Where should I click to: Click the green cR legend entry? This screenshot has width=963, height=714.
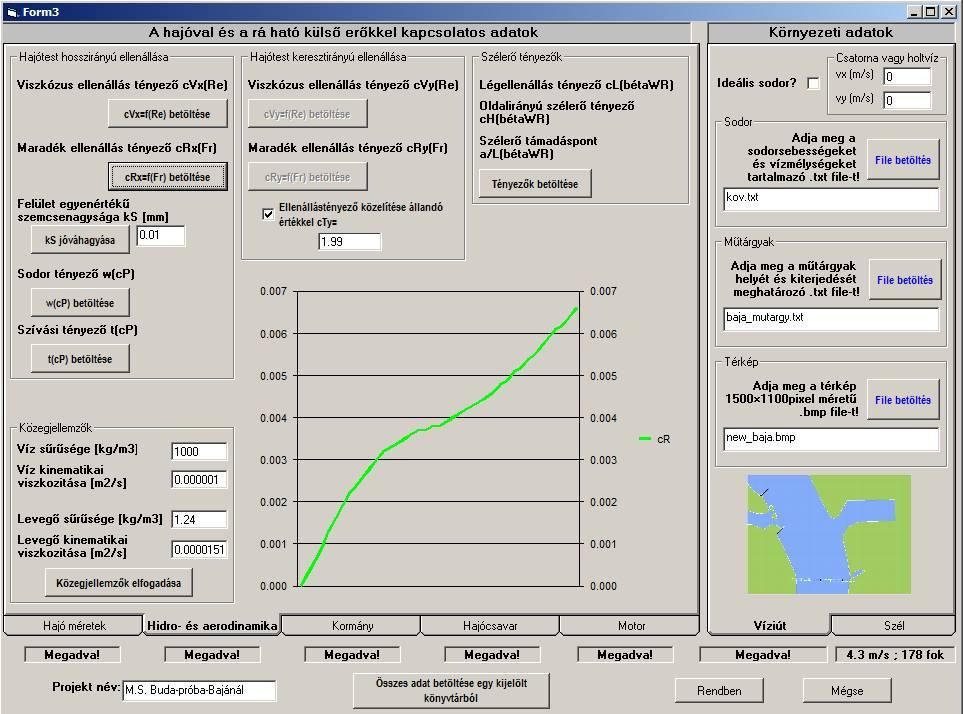click(x=655, y=439)
